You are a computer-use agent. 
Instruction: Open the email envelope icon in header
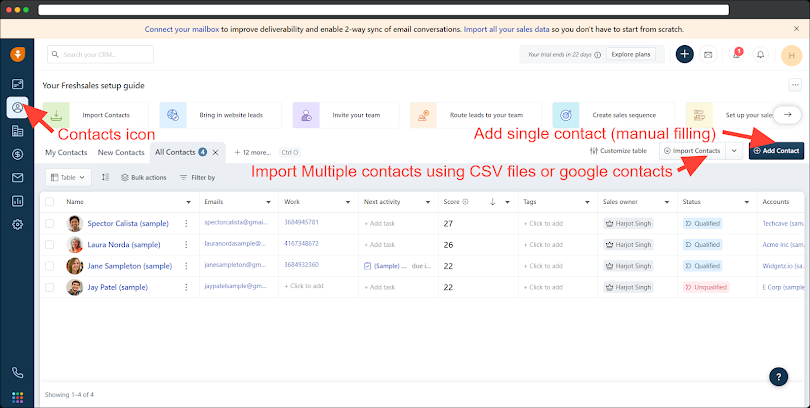pos(708,54)
